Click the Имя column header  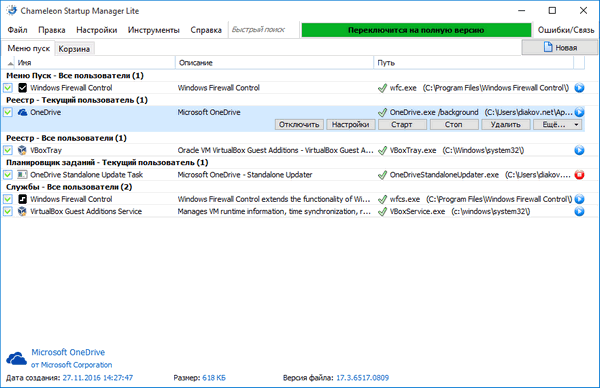tap(95, 63)
